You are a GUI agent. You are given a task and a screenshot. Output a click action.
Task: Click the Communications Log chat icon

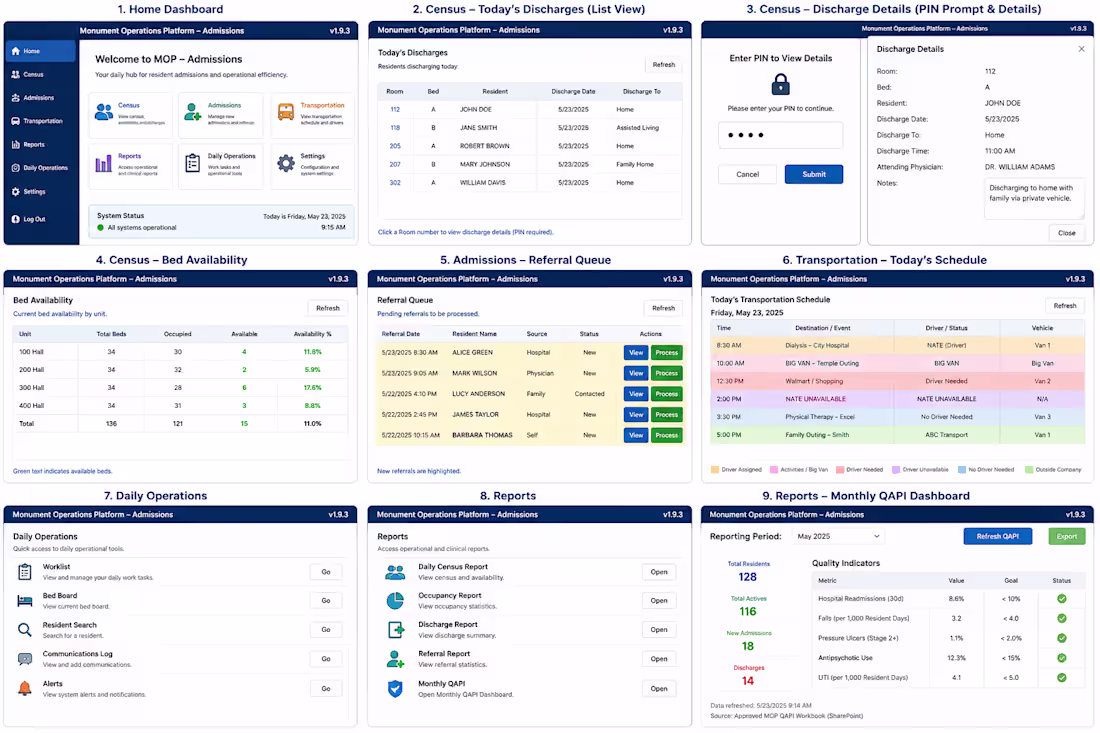25,659
